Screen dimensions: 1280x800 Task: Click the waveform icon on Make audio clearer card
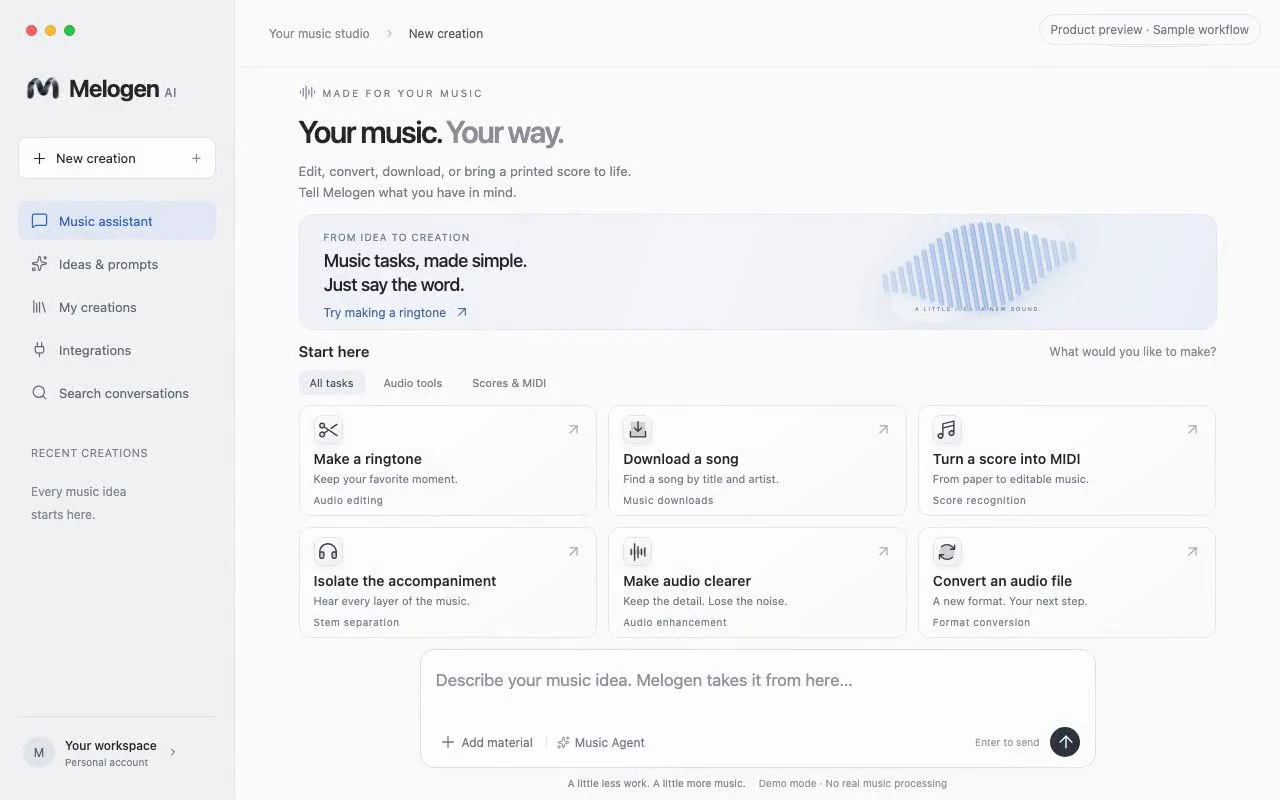pyautogui.click(x=638, y=552)
